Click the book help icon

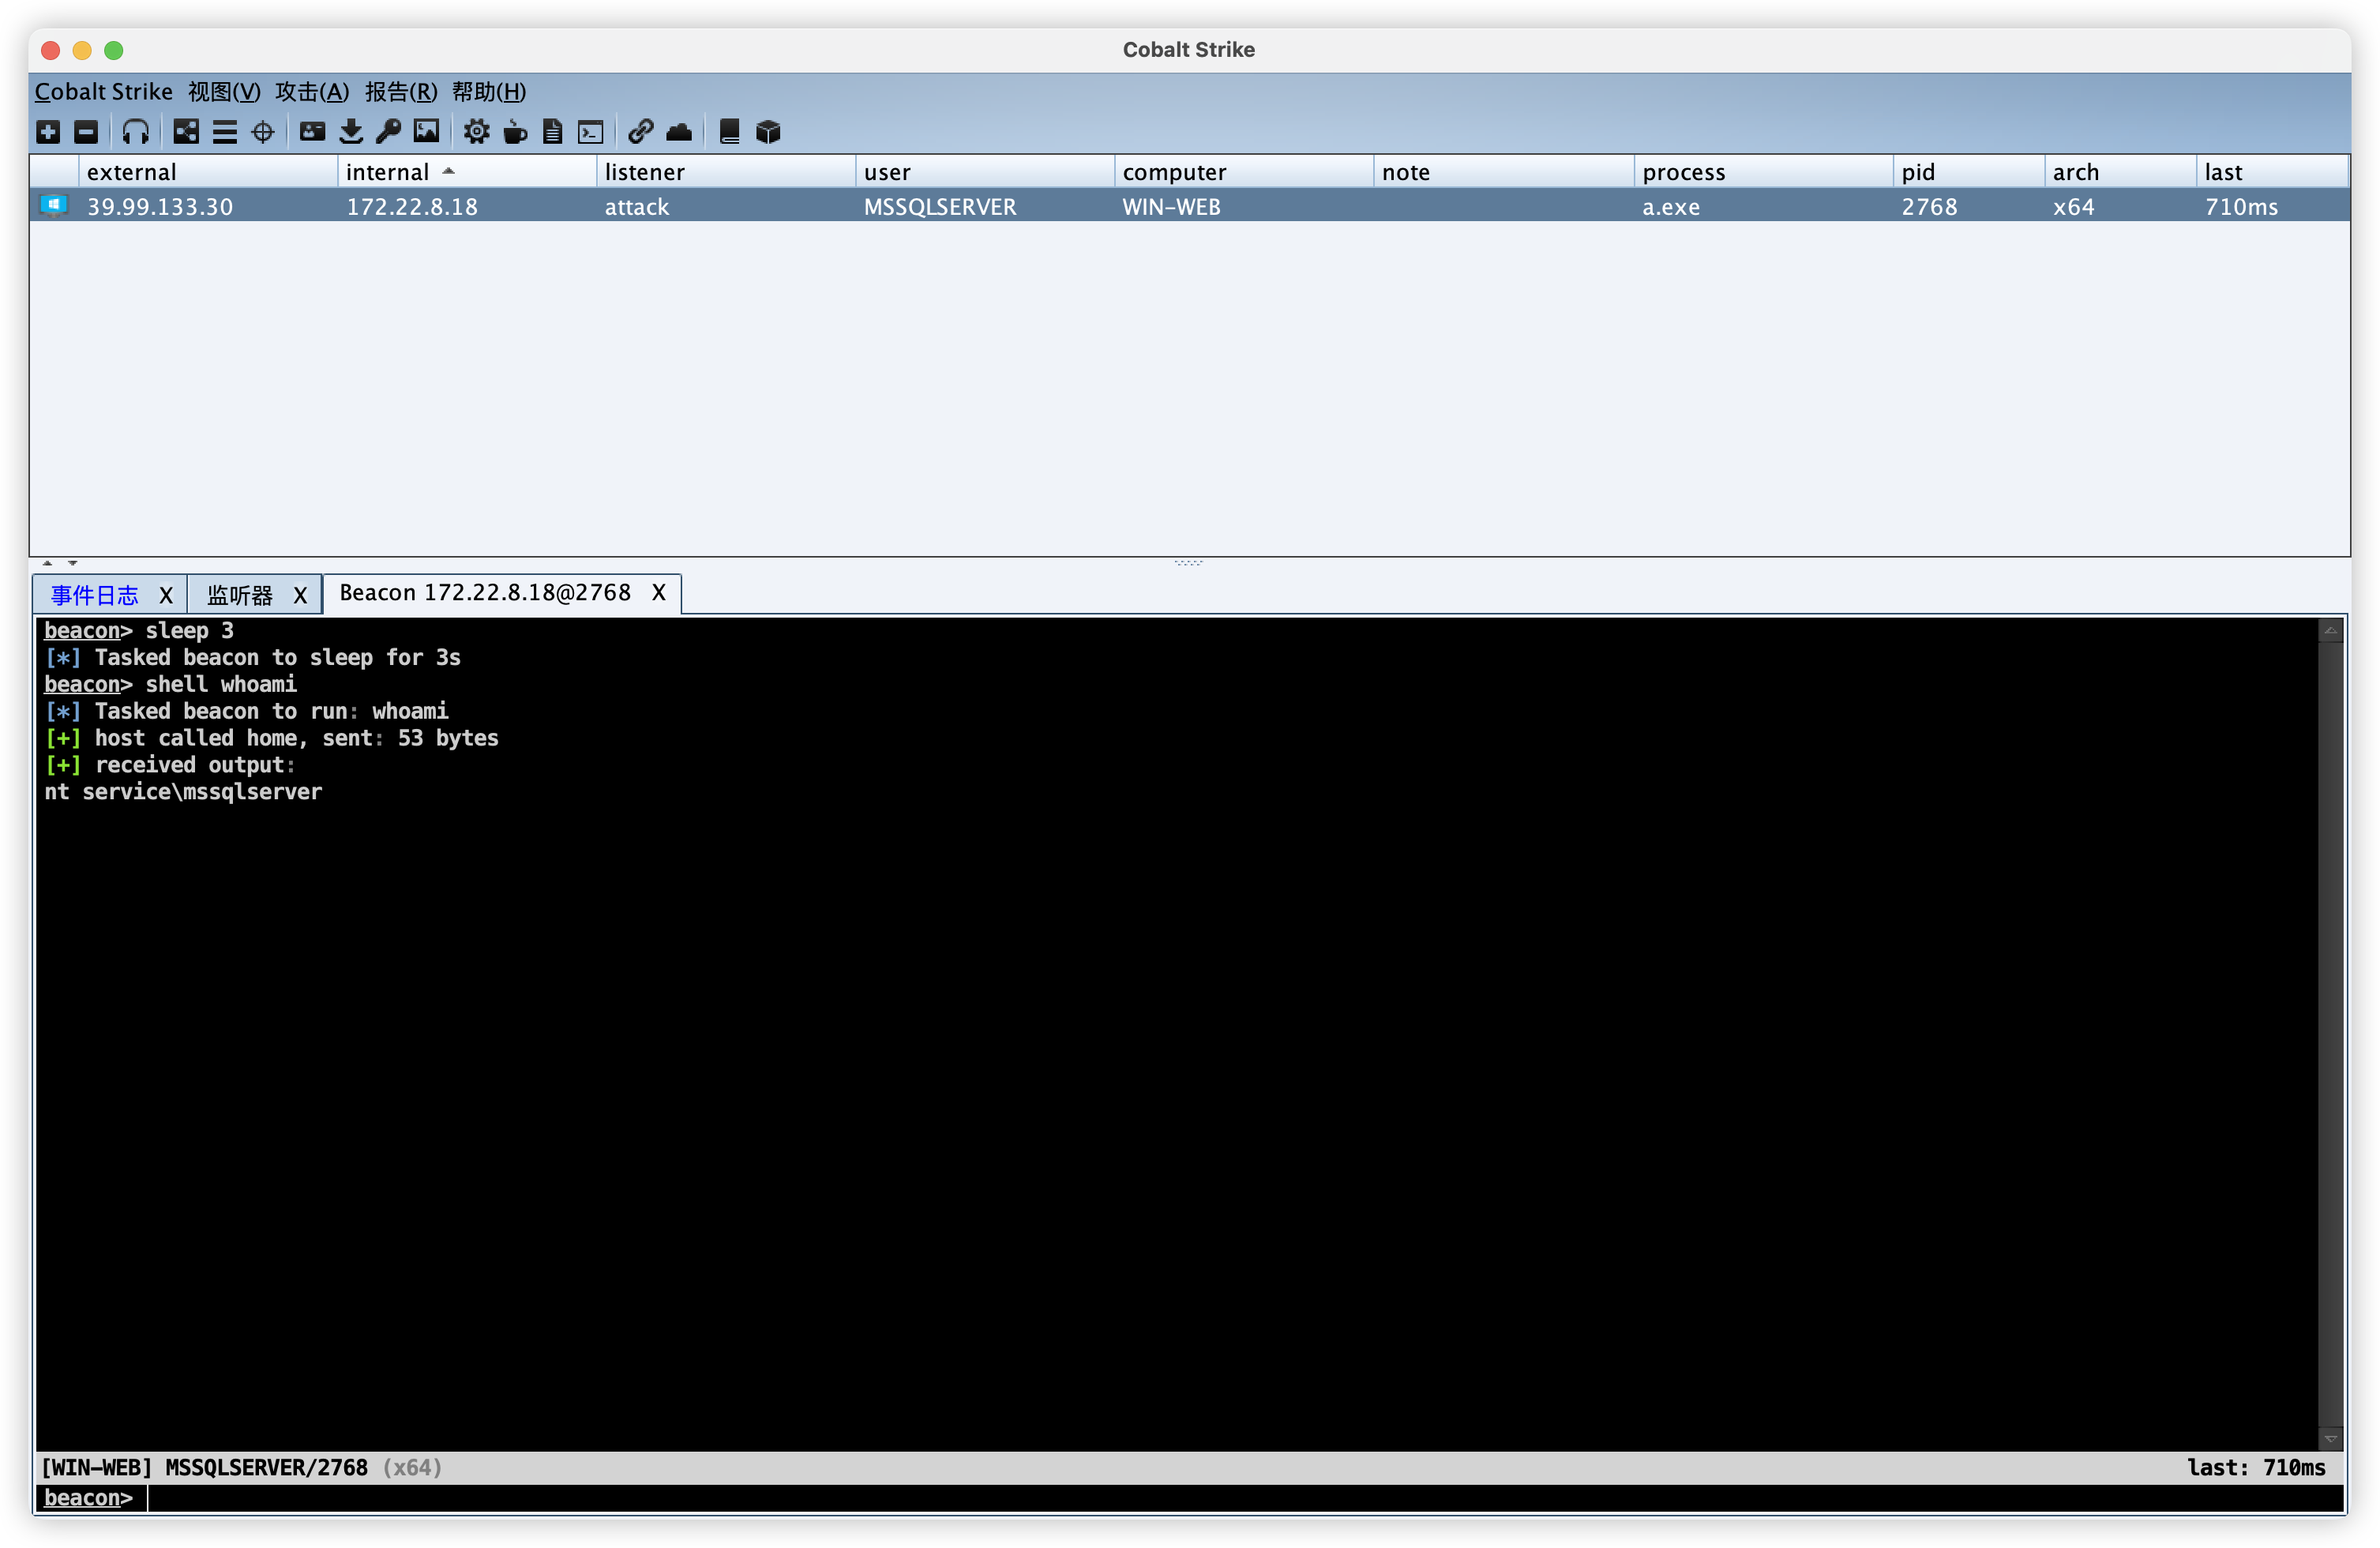click(x=730, y=132)
